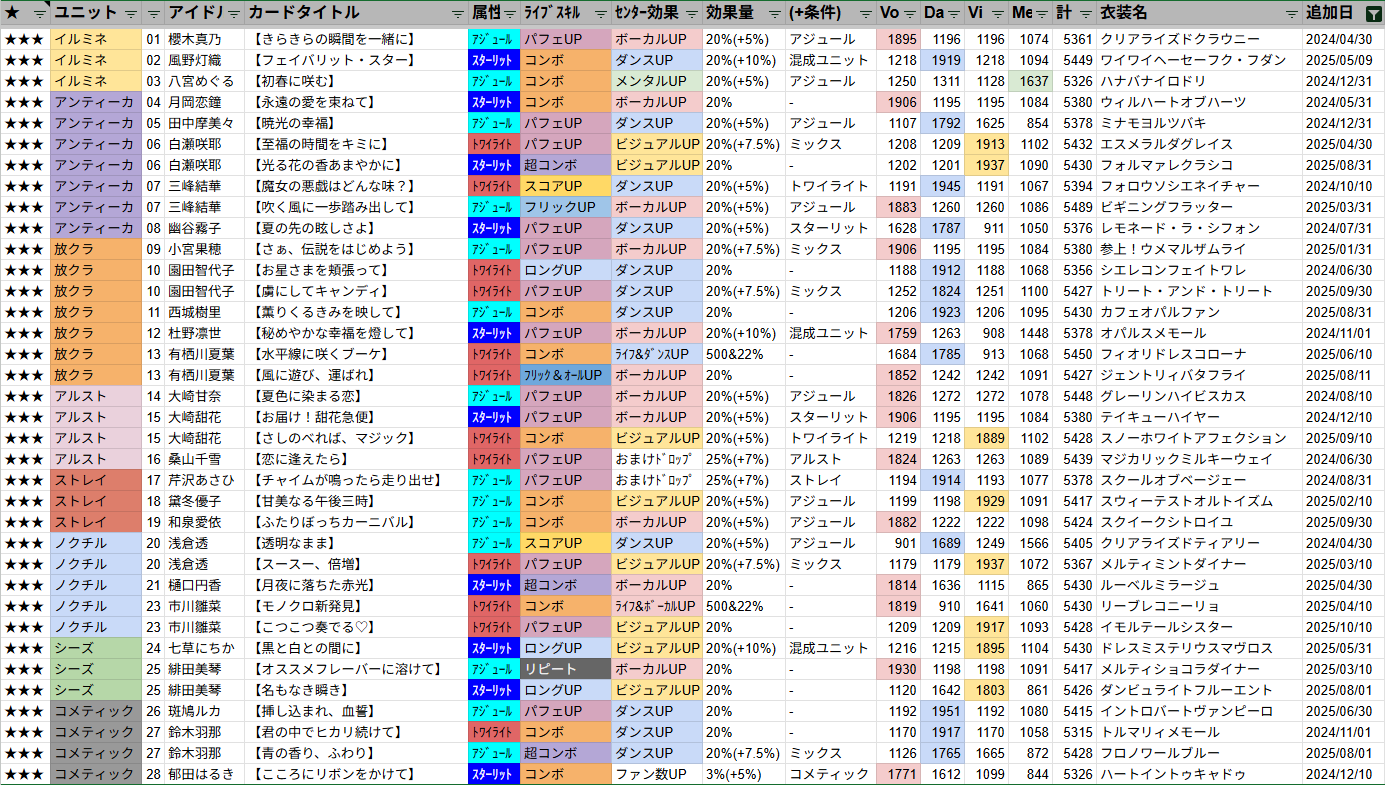Click the gray リピート live skill cell
Viewport: 1385px width, 785px height.
[564, 669]
